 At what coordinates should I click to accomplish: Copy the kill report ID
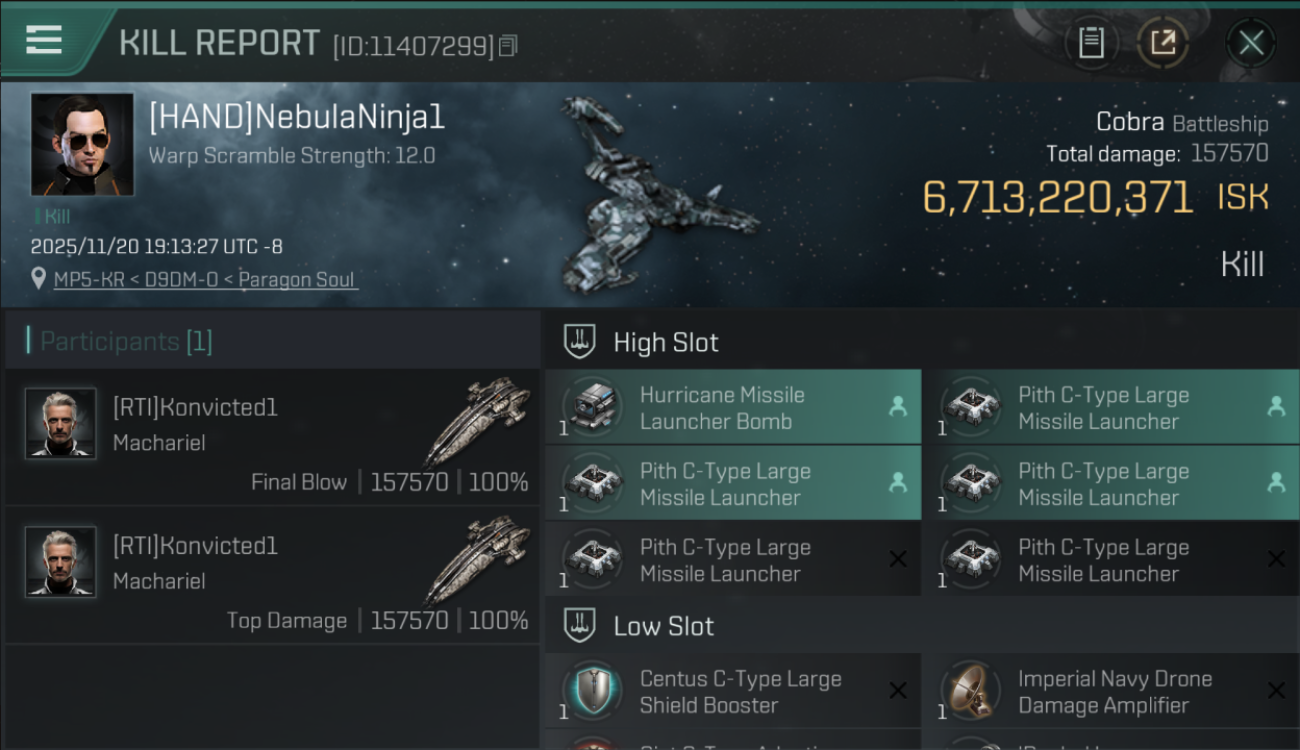(x=509, y=46)
